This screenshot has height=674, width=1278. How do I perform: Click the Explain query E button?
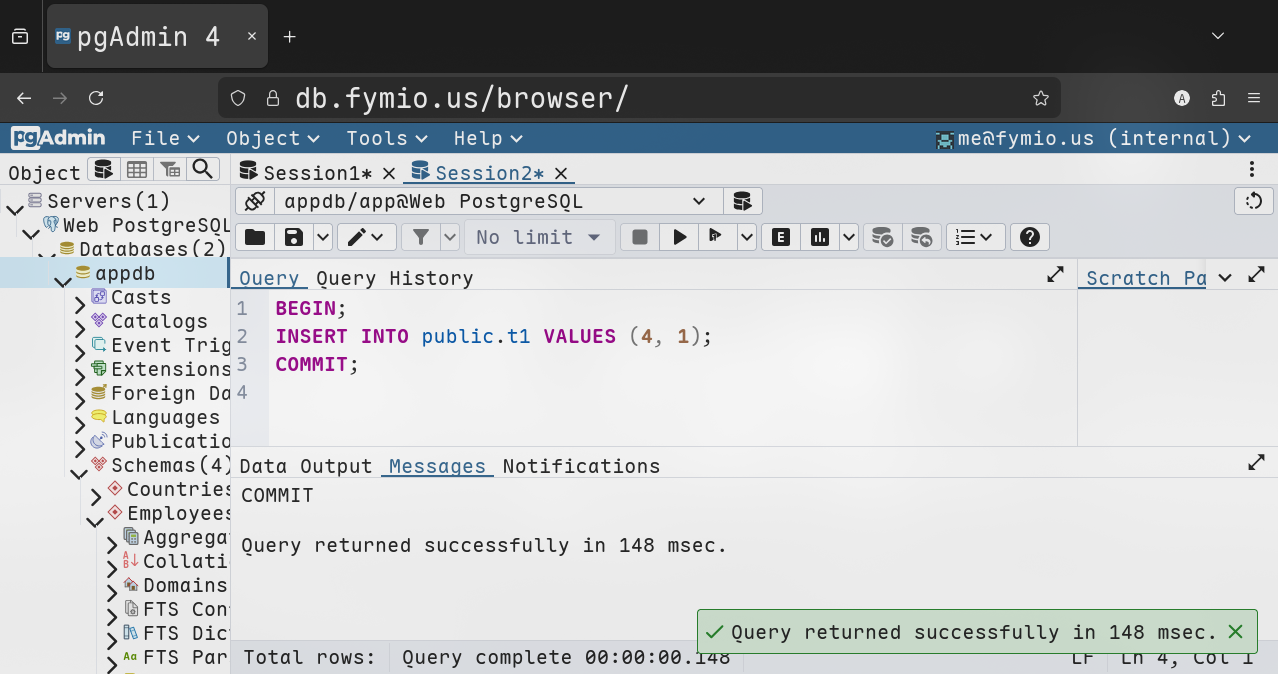coord(781,237)
